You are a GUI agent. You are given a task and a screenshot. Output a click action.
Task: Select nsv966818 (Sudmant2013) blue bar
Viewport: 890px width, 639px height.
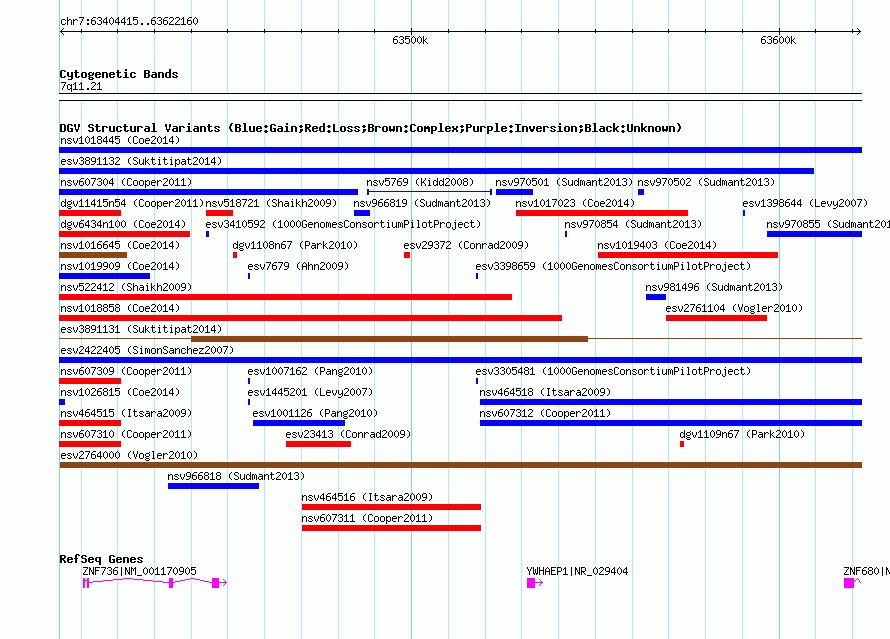tap(213, 486)
